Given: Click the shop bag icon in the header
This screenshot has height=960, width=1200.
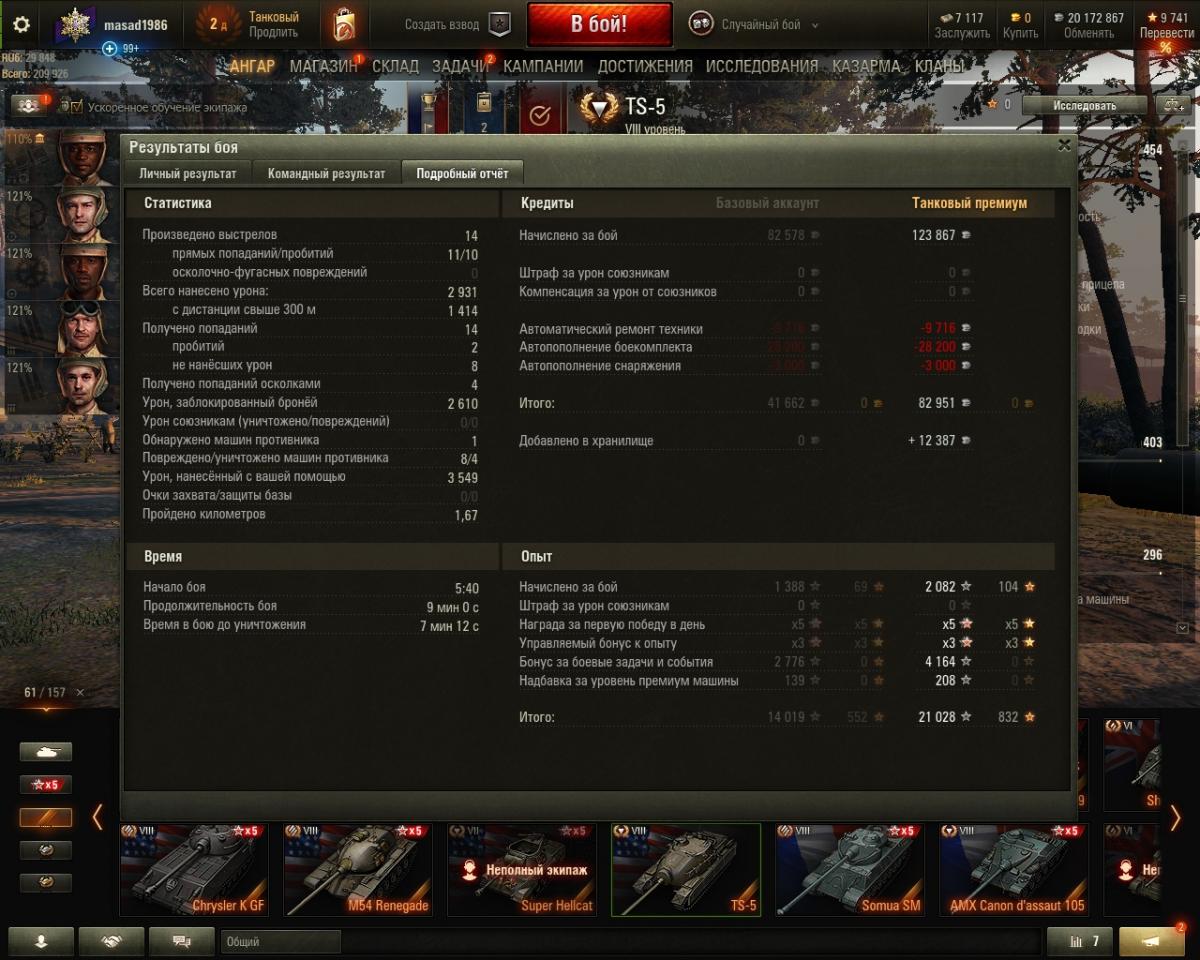Looking at the screenshot, I should coord(344,25).
